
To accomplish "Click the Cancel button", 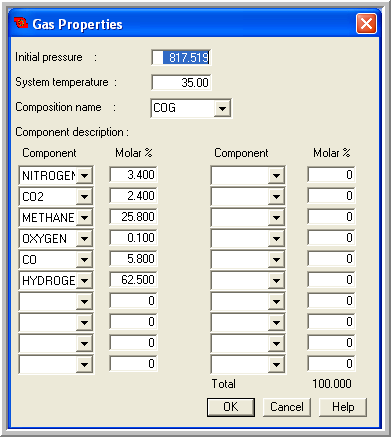I will tap(287, 407).
